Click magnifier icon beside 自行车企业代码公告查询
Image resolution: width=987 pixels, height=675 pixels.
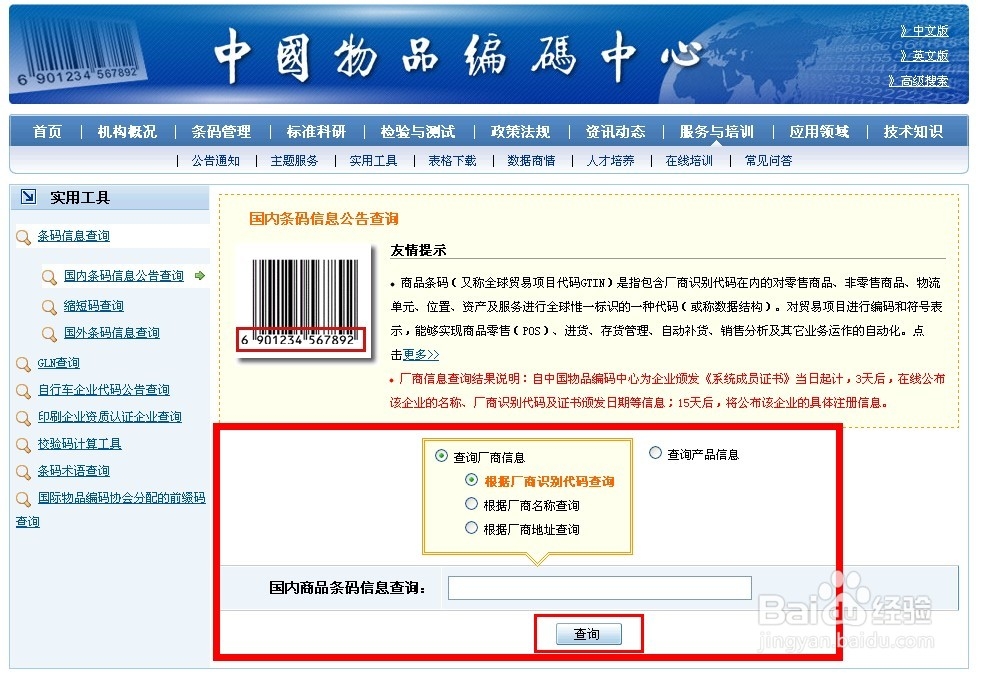(x=23, y=392)
